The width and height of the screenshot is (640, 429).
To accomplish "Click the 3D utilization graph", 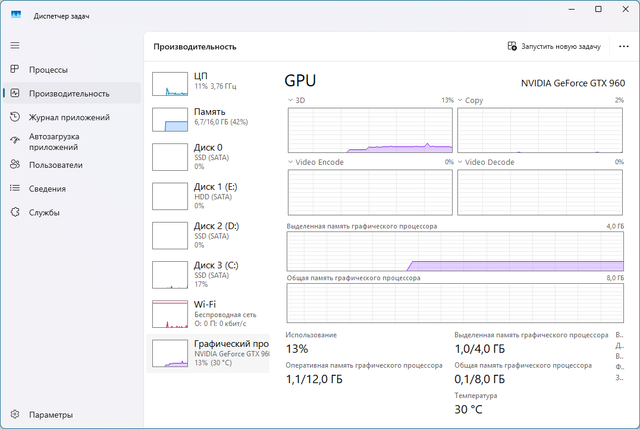I will pos(370,130).
